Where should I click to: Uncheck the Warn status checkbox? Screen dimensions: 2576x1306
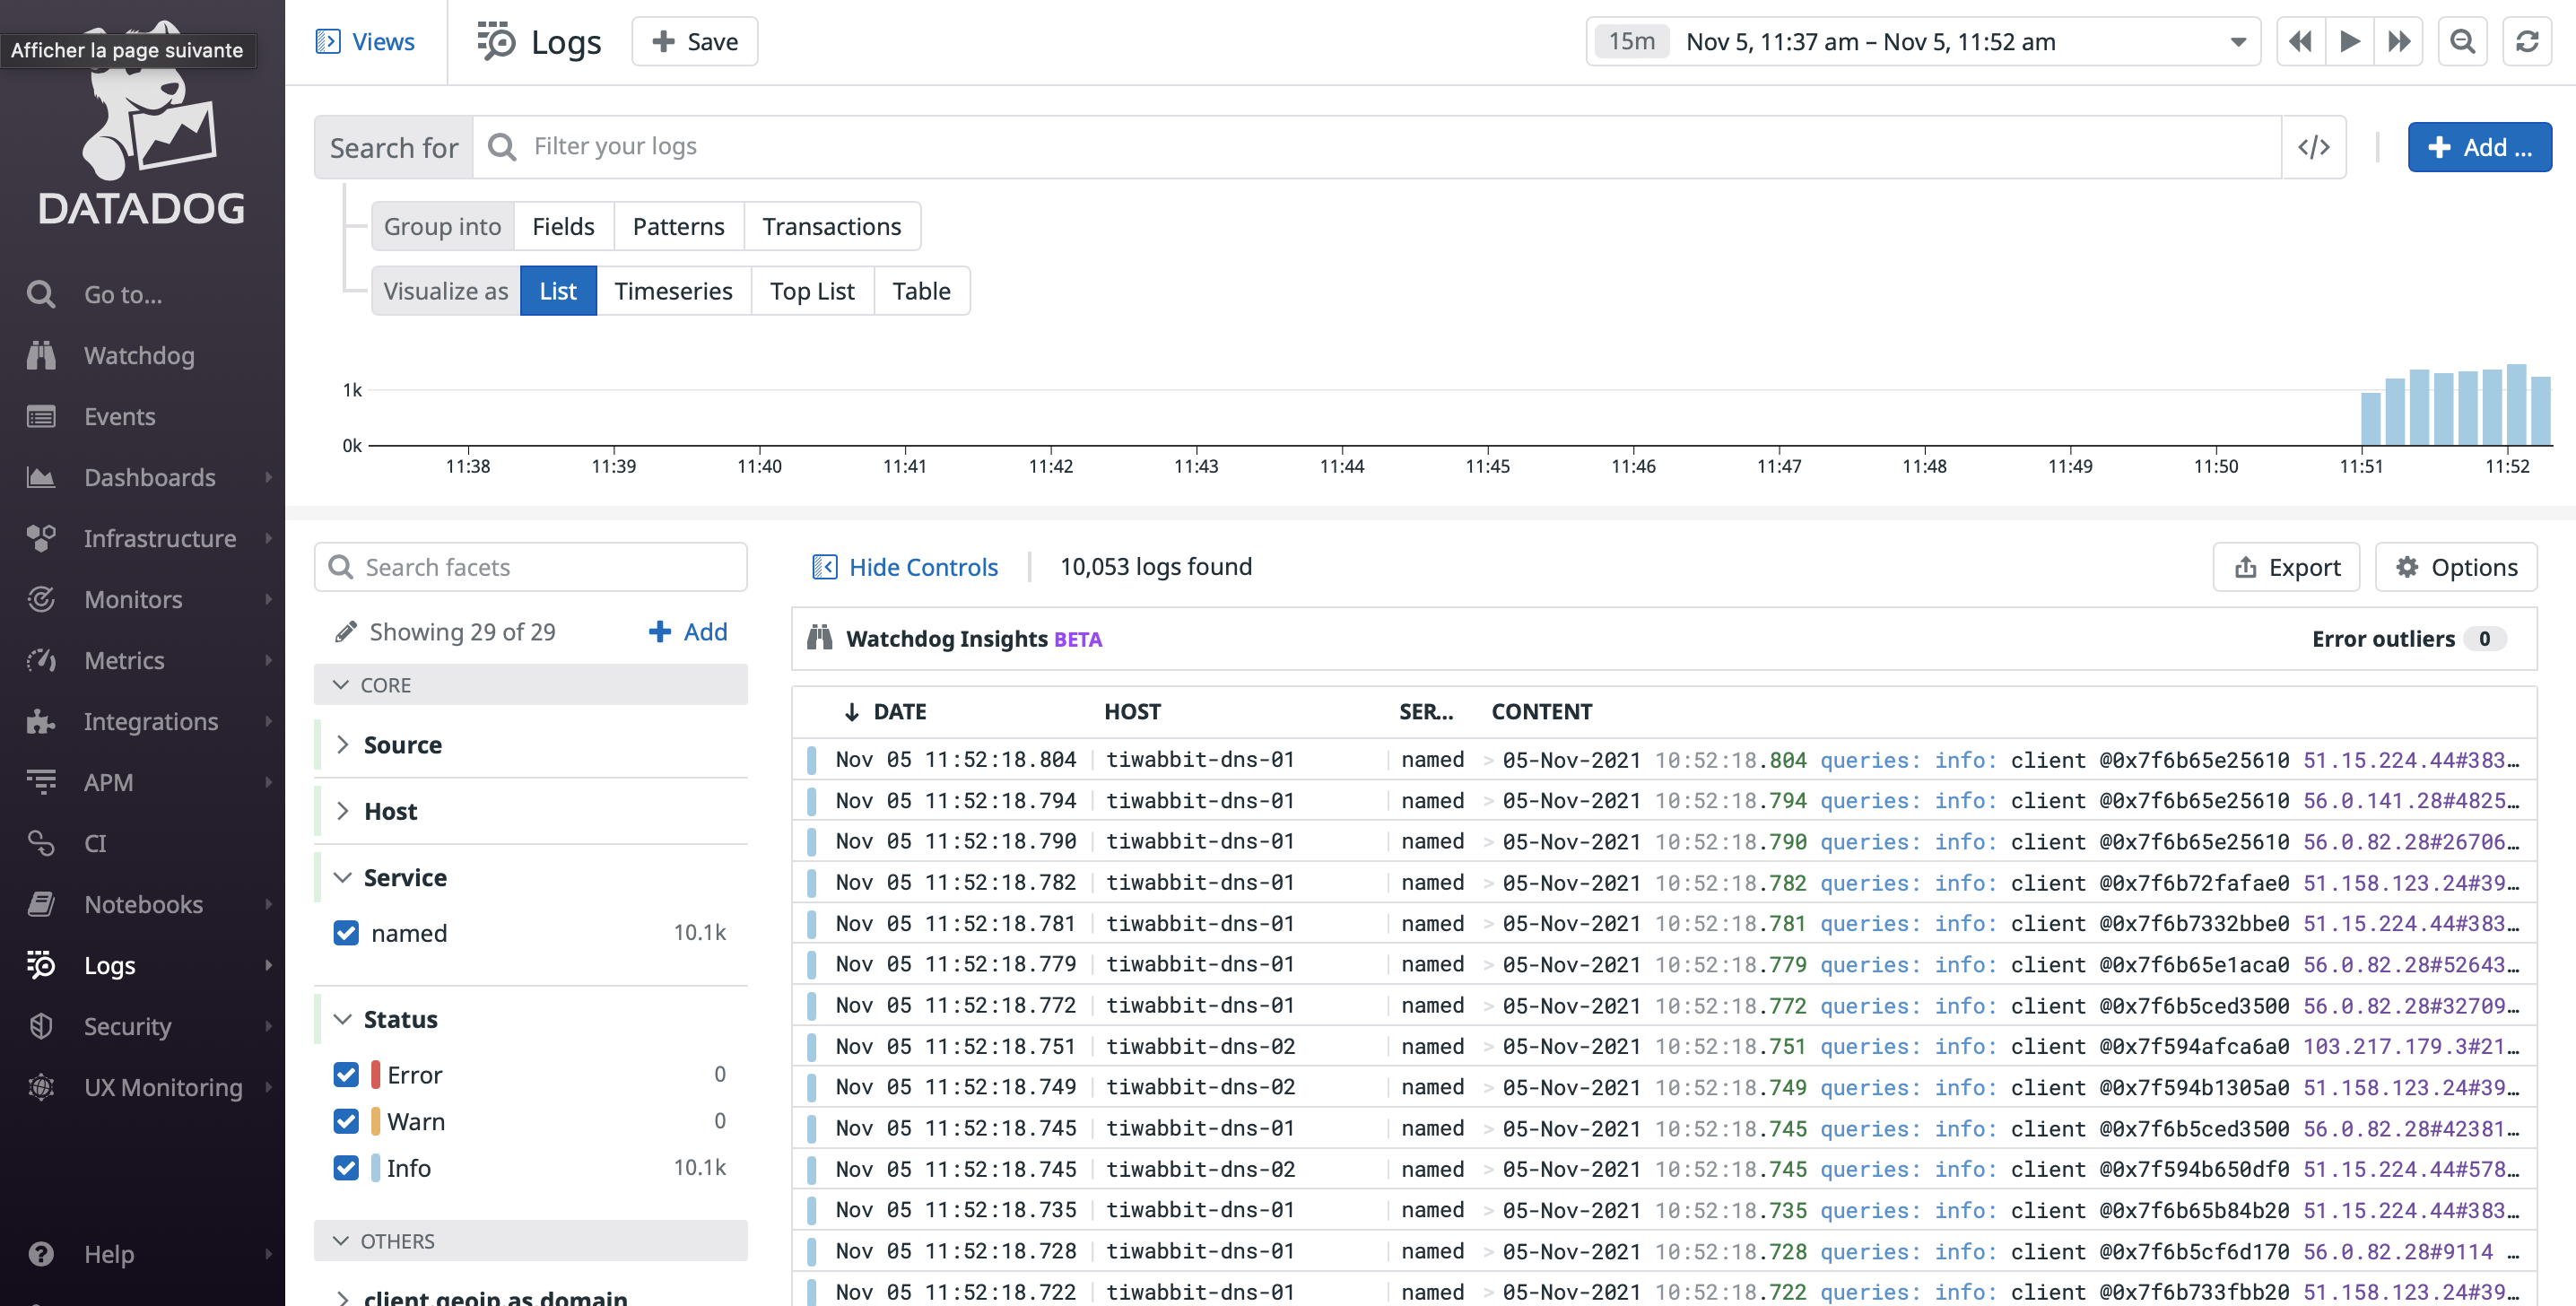coord(346,1121)
